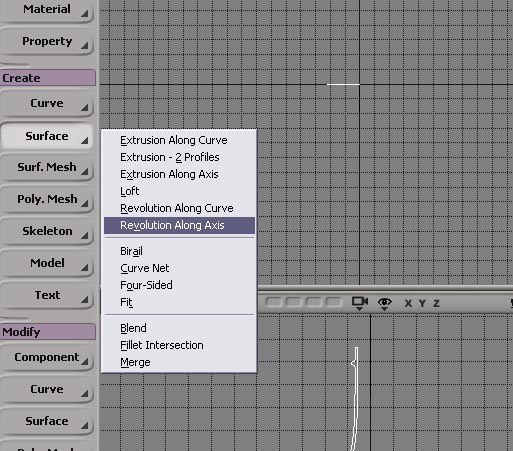Click the fourth memo camera slot
This screenshot has width=513, height=451.
[334, 302]
